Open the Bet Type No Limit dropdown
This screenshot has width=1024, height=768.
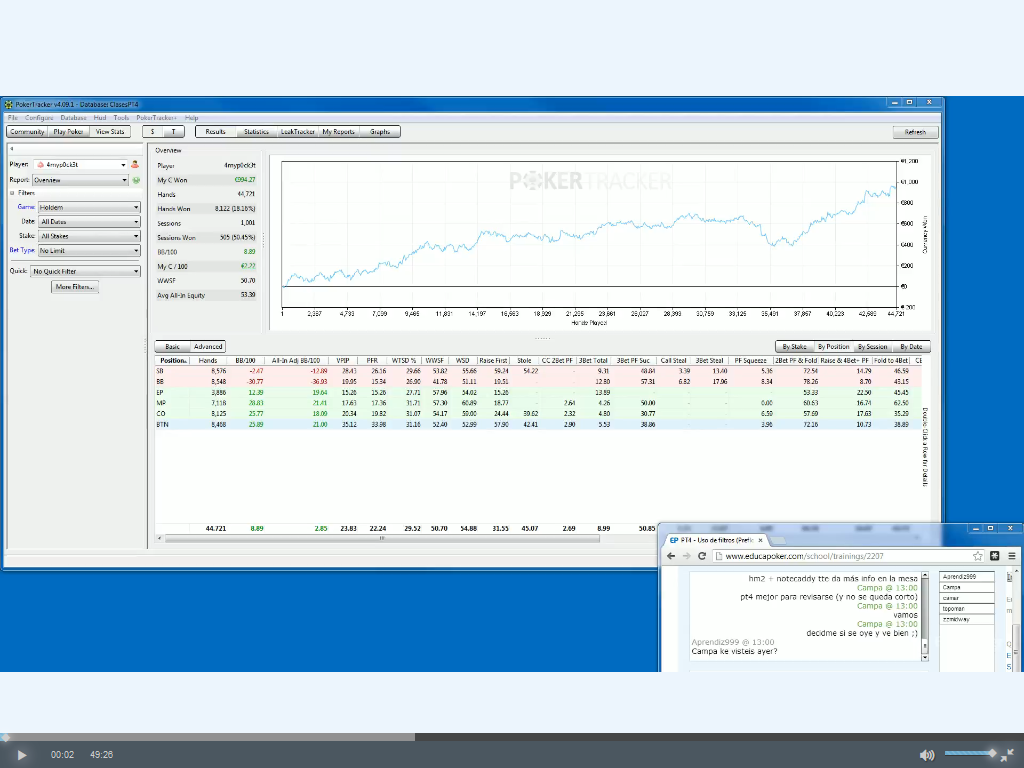[x=89, y=251]
